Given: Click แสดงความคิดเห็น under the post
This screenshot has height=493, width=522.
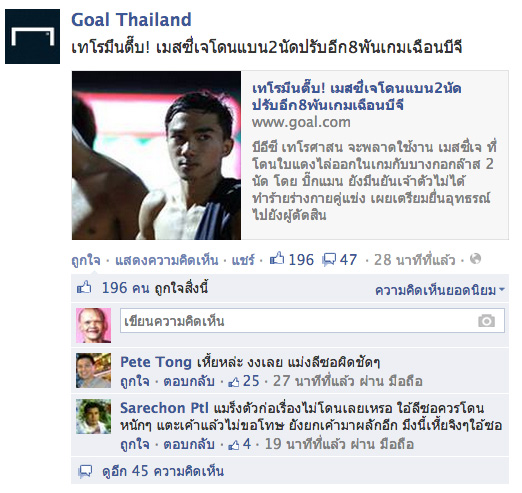Looking at the screenshot, I should [167, 260].
